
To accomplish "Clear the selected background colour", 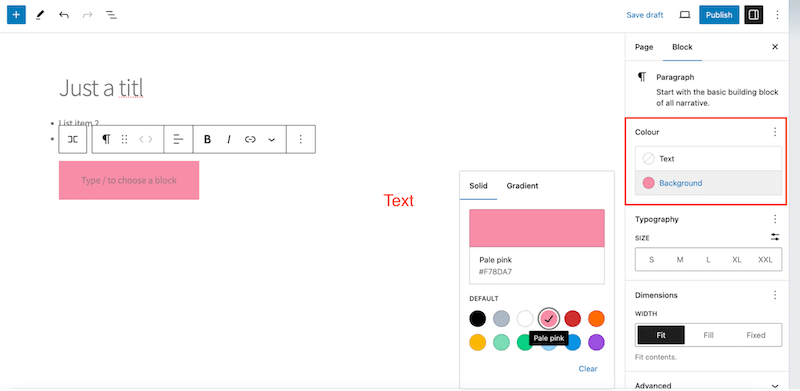I will click(x=588, y=369).
